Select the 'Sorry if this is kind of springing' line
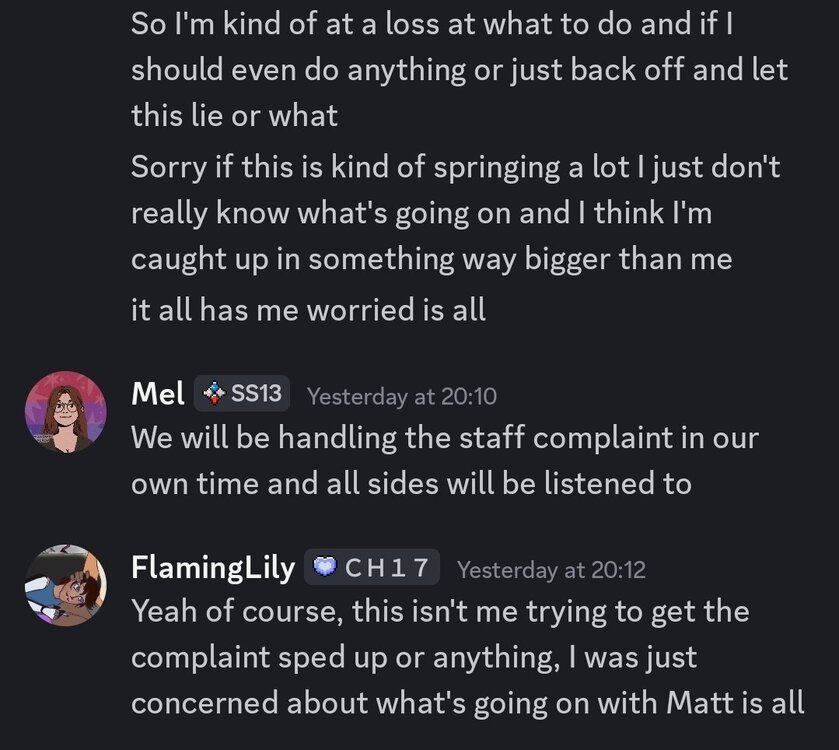Image resolution: width=839 pixels, height=750 pixels. pos(455,167)
